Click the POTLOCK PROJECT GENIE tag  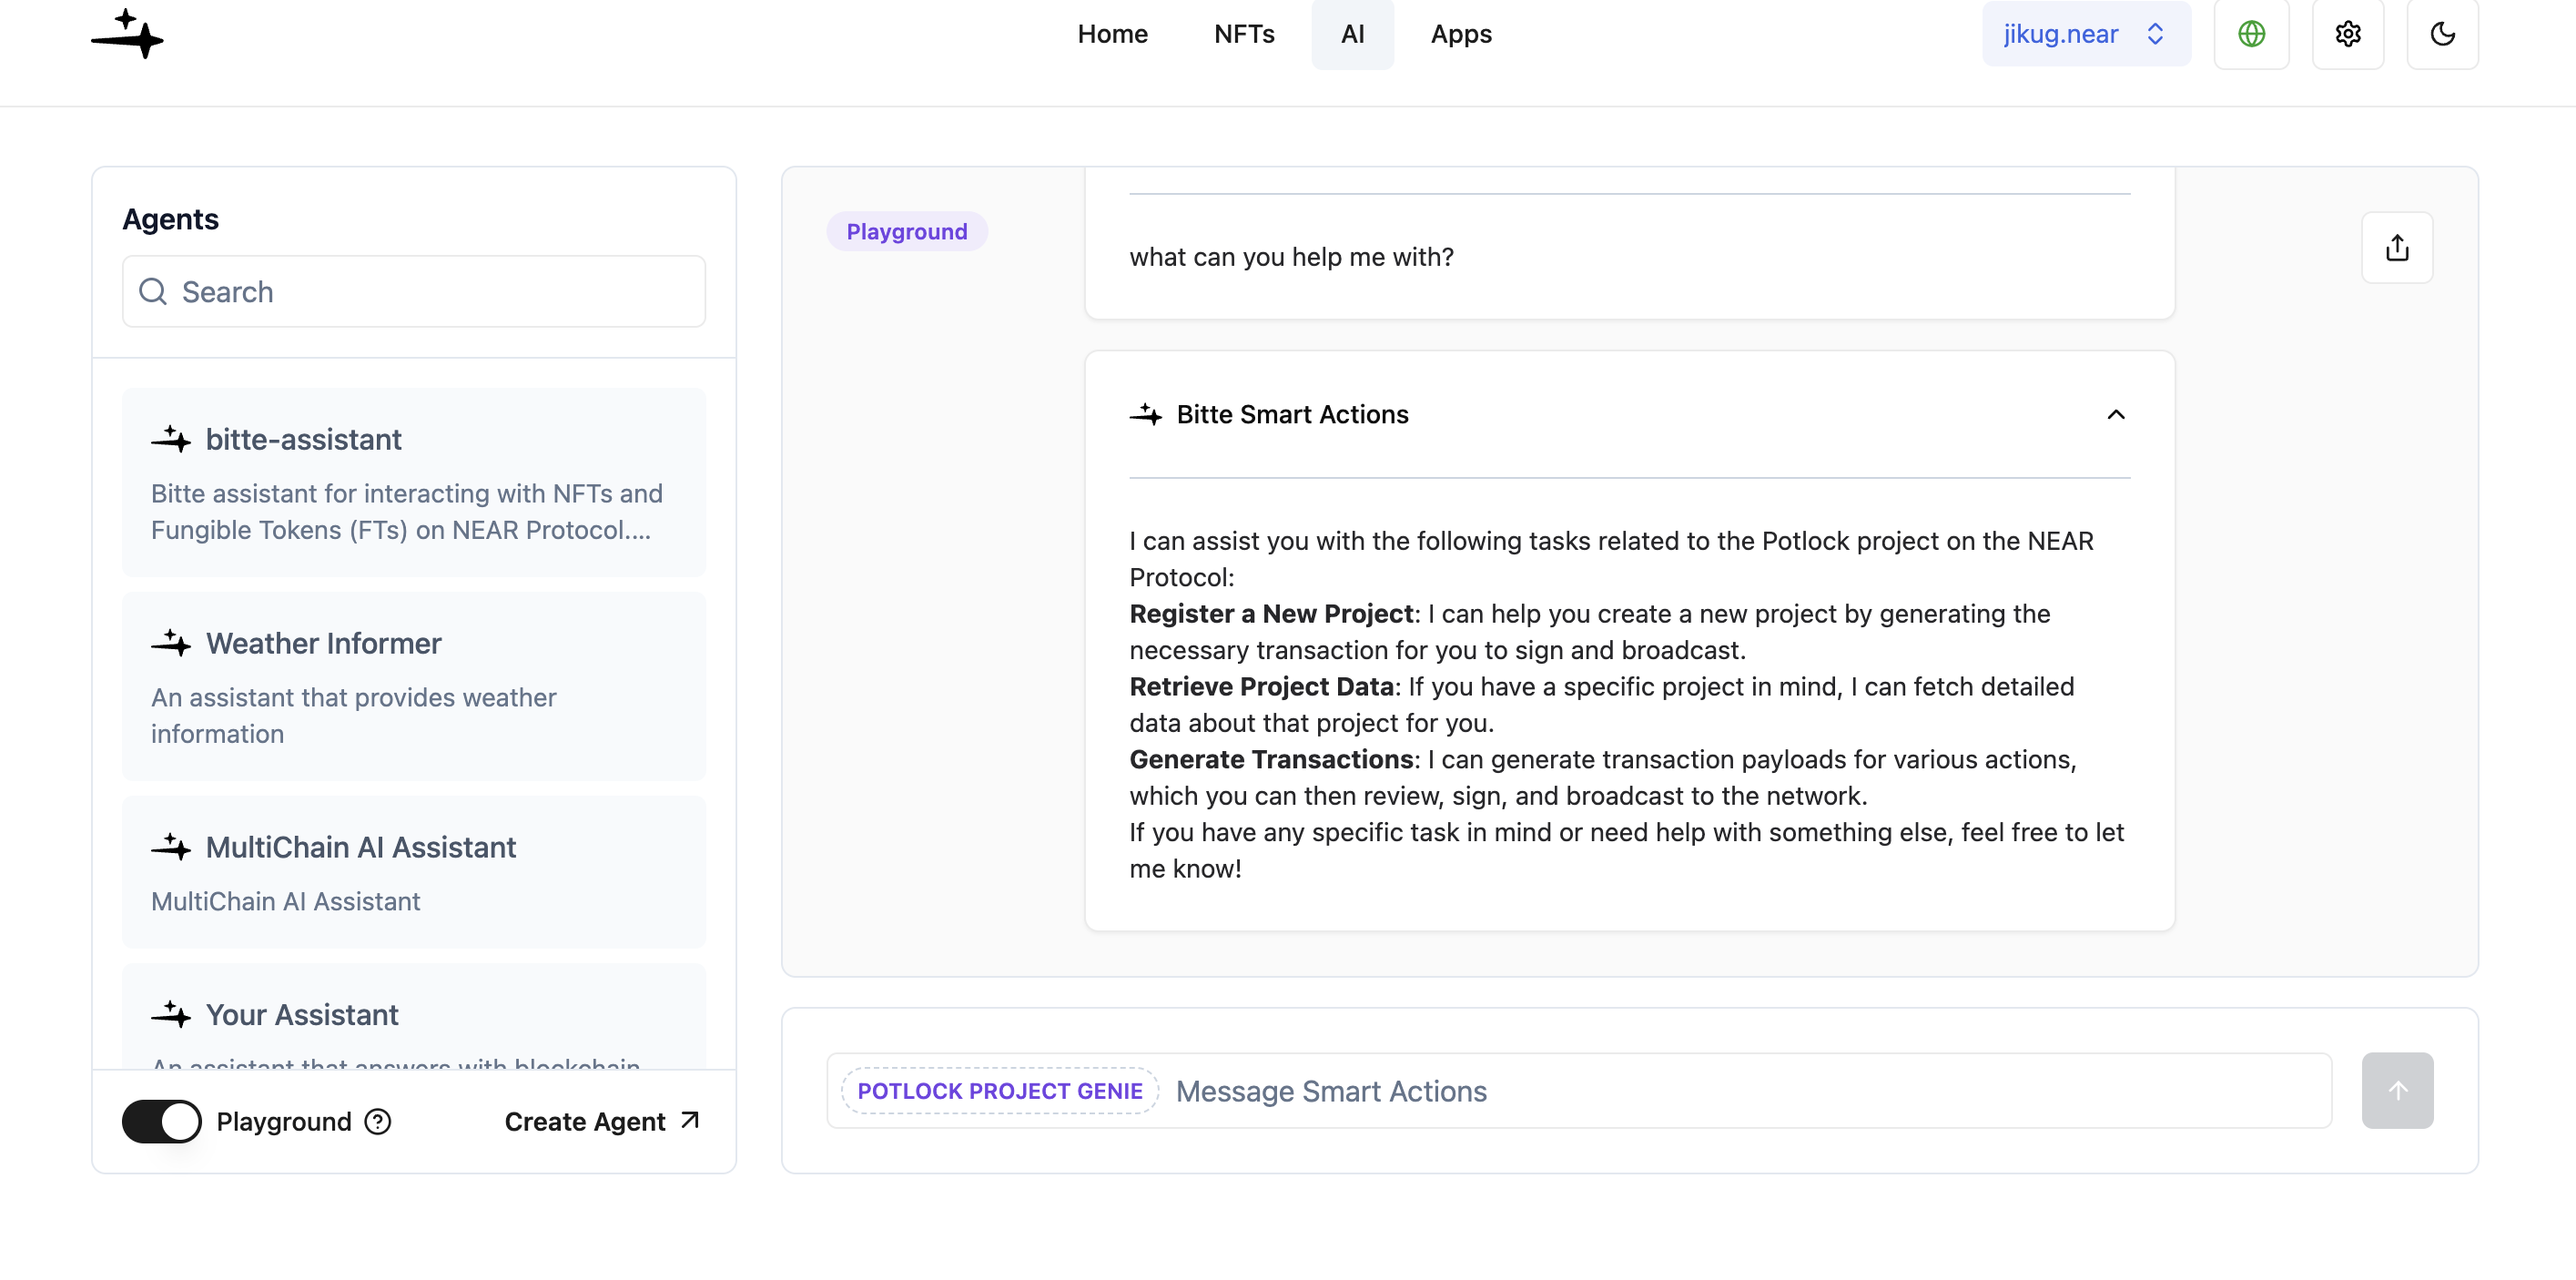tap(999, 1090)
